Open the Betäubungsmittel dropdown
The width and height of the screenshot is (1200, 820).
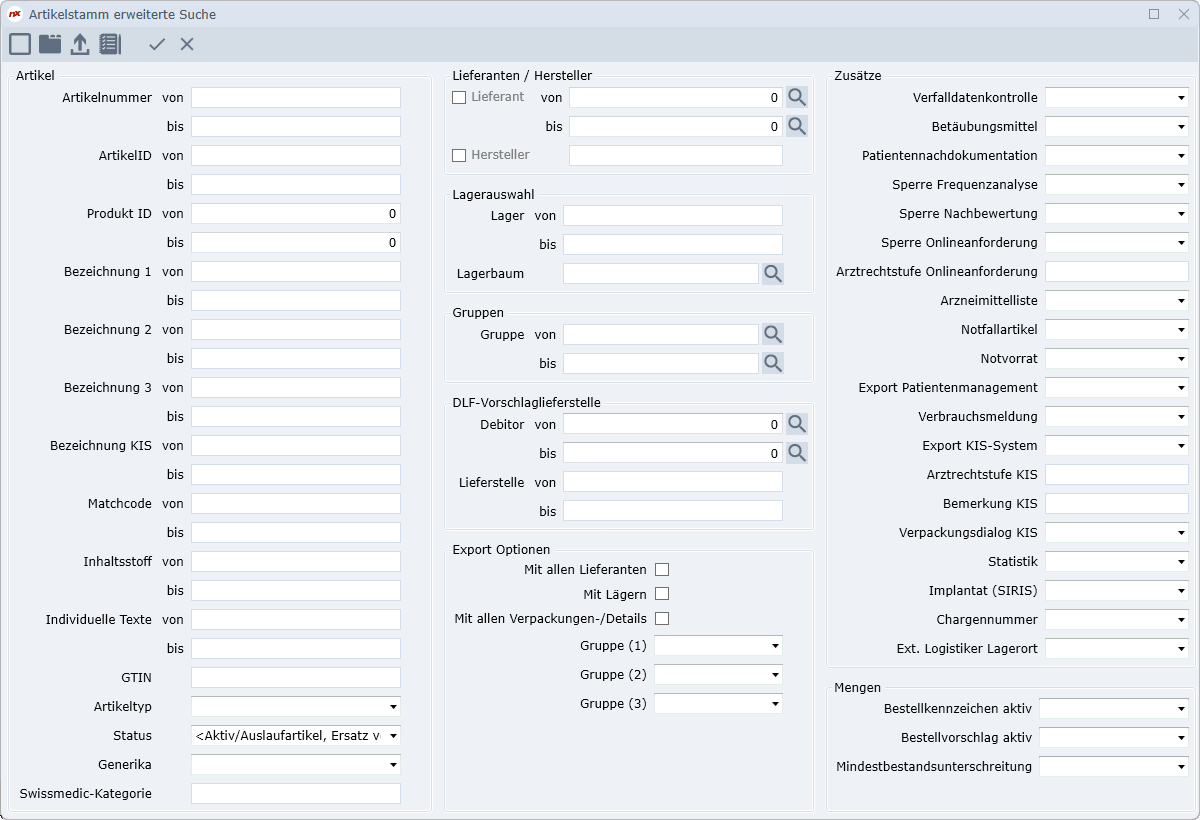tap(1181, 127)
